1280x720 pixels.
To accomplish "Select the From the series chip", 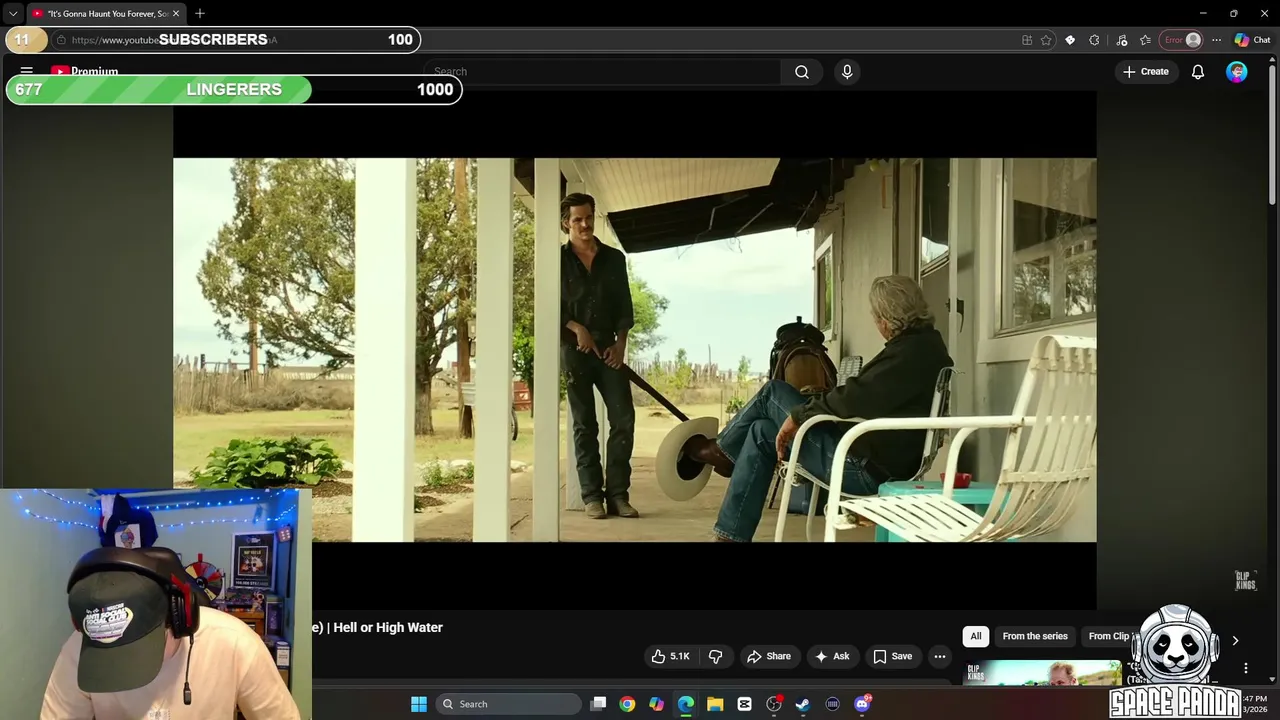I will [x=1035, y=636].
